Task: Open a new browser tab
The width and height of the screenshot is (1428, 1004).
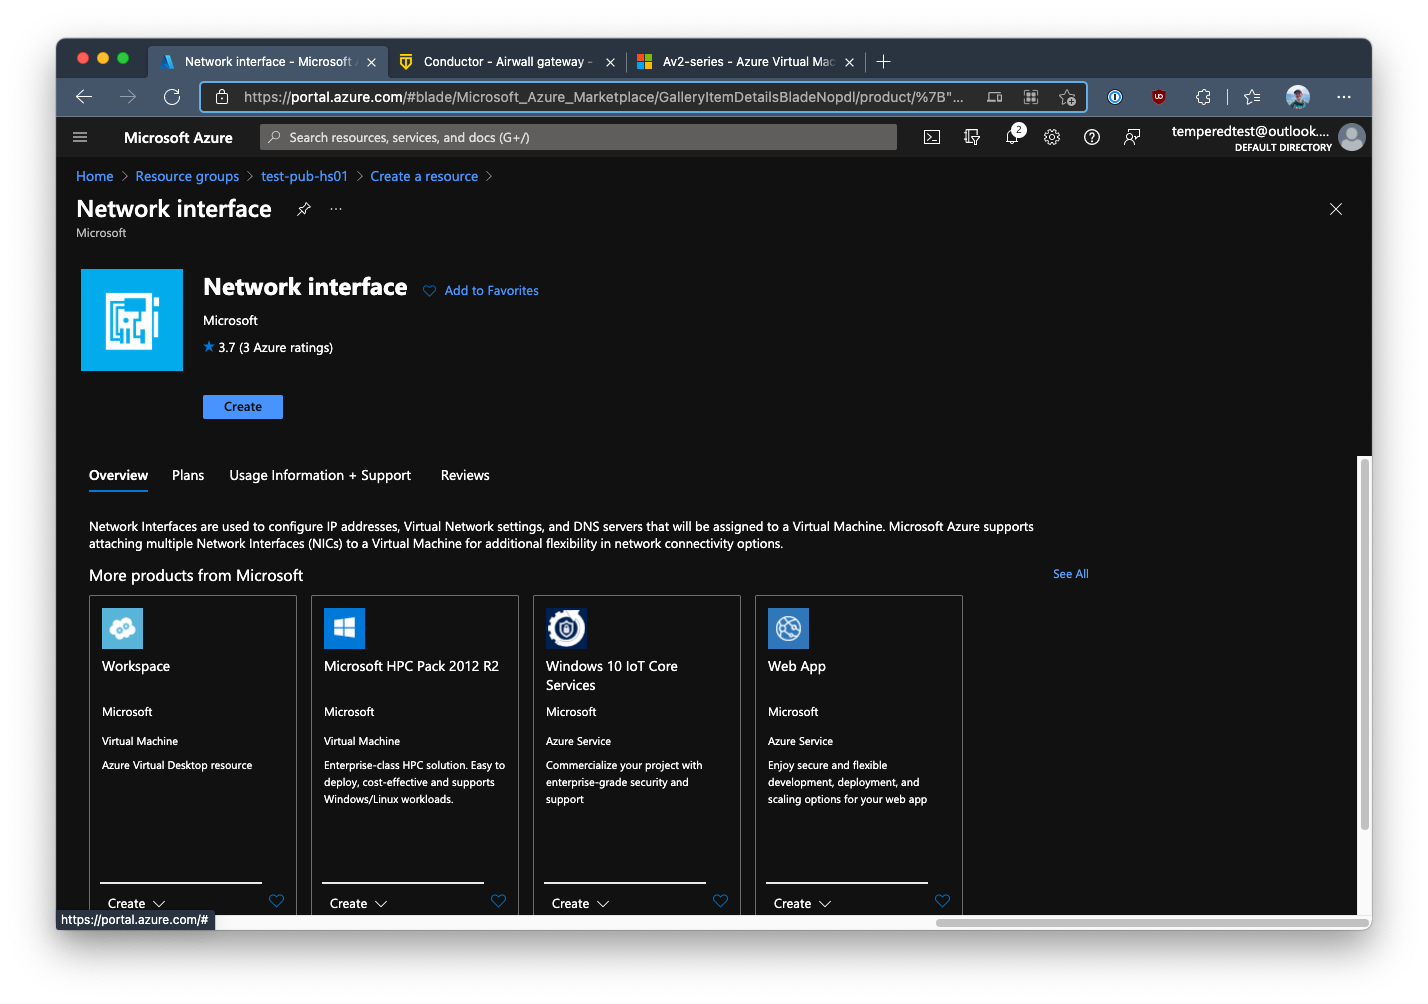Action: click(883, 62)
